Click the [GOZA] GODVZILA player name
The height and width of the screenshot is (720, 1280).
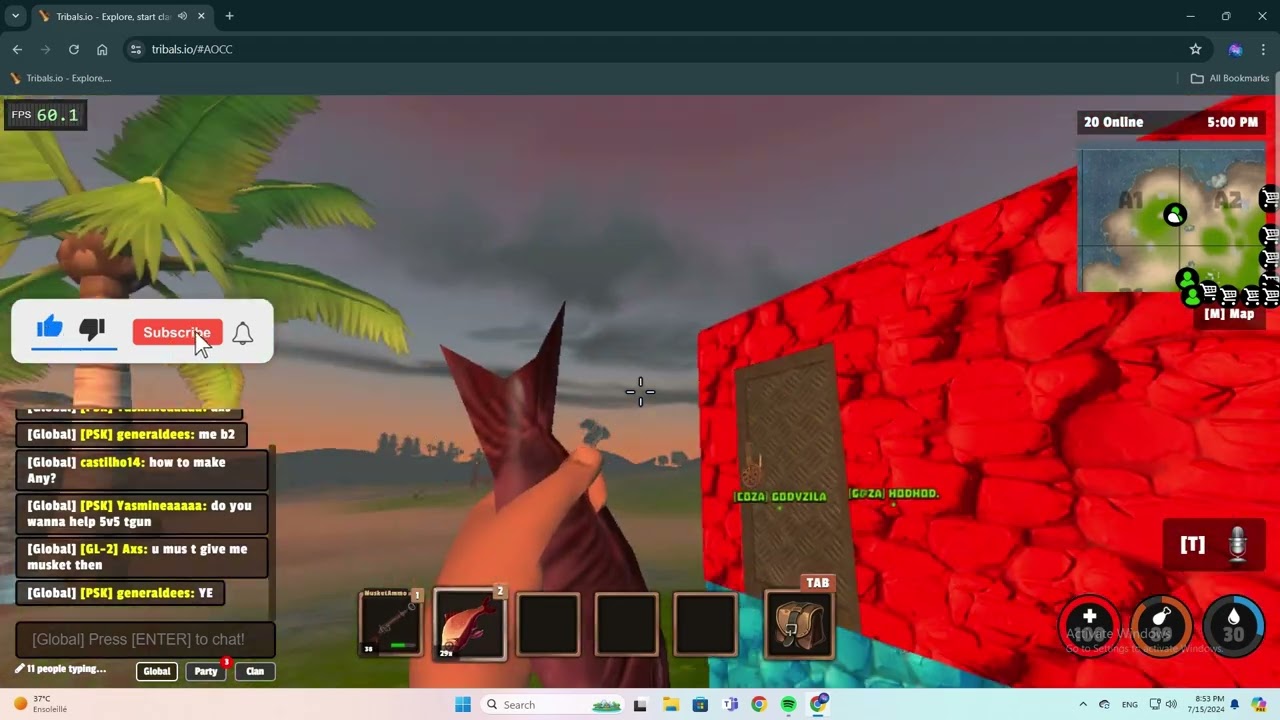click(x=780, y=497)
